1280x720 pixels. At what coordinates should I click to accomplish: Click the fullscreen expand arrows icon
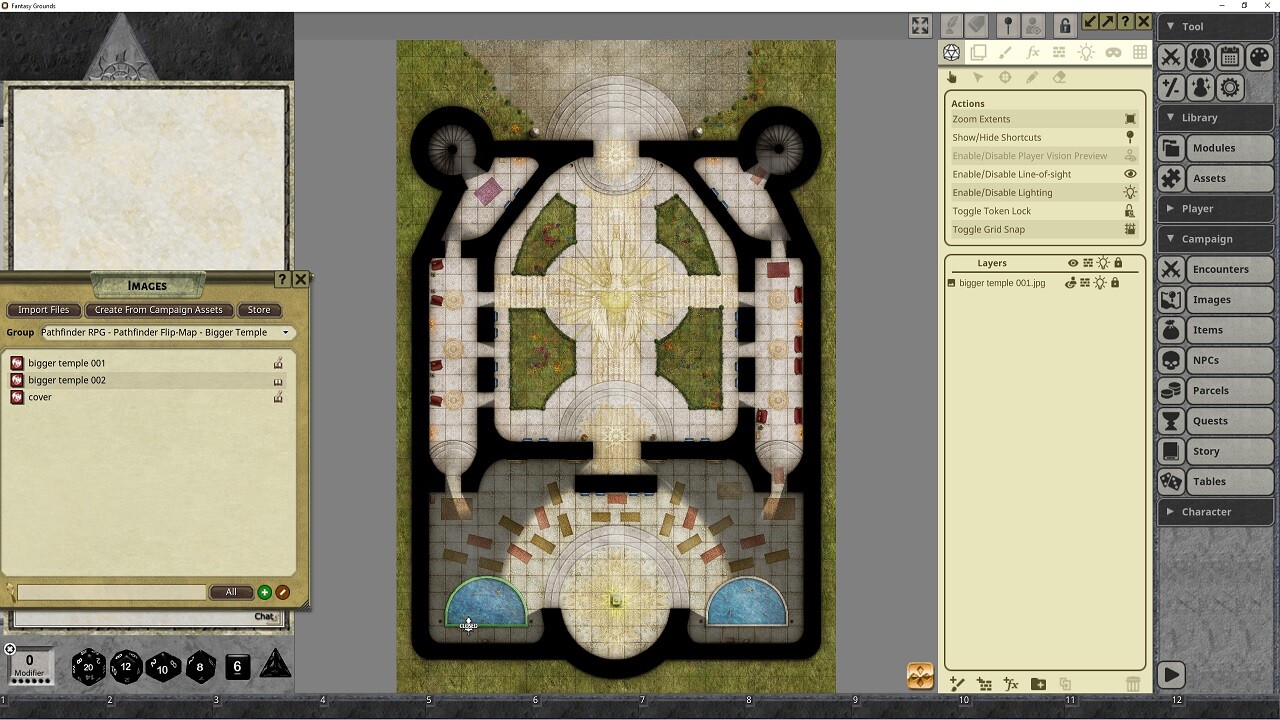pyautogui.click(x=920, y=25)
